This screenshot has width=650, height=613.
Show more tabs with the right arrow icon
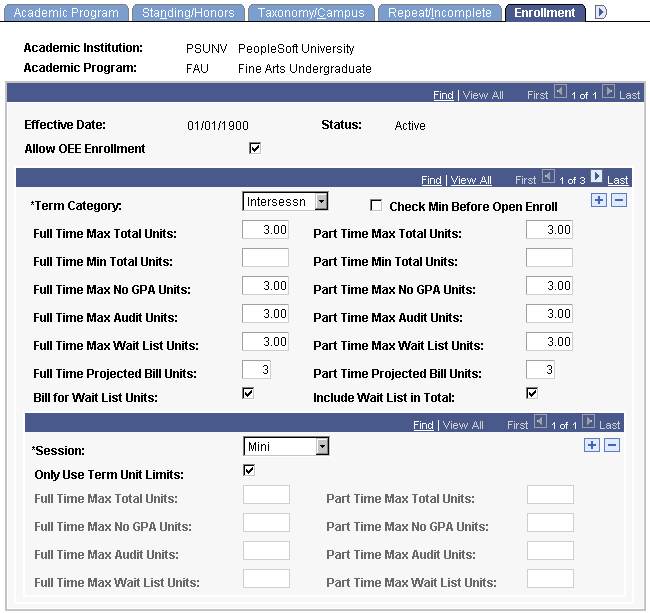(x=600, y=12)
